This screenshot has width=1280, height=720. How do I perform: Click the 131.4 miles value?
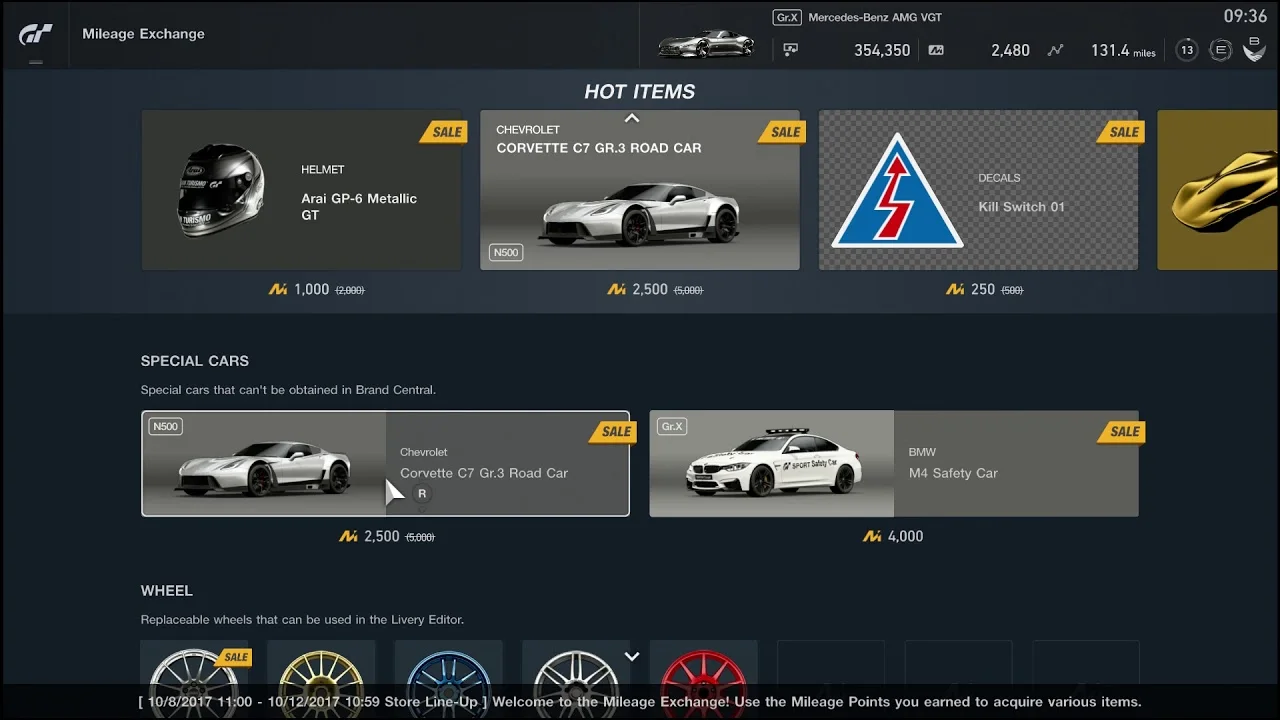(x=1123, y=50)
